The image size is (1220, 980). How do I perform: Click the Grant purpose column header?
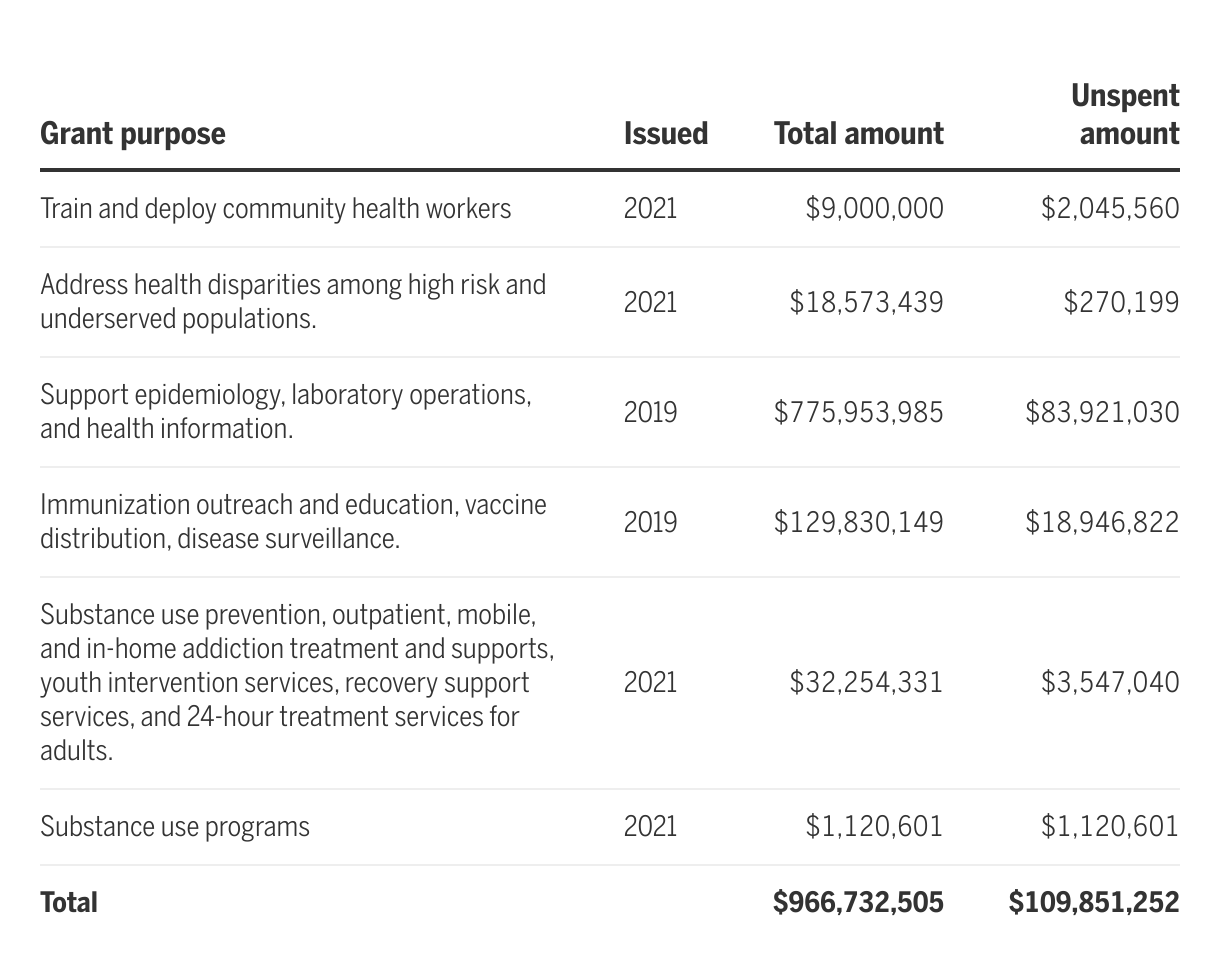click(x=133, y=134)
